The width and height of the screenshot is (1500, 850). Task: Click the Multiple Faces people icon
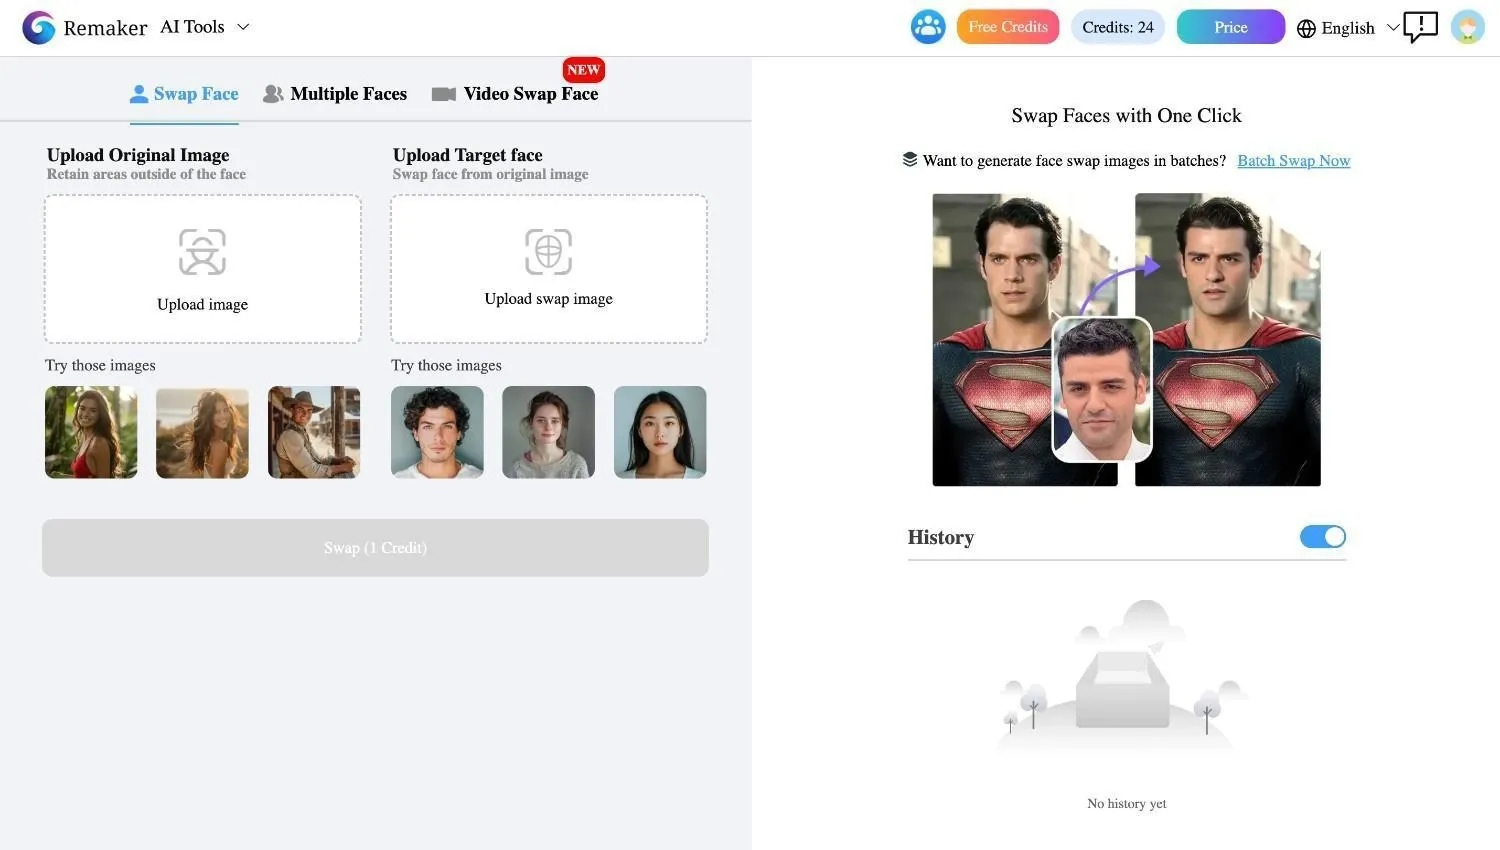pyautogui.click(x=273, y=94)
